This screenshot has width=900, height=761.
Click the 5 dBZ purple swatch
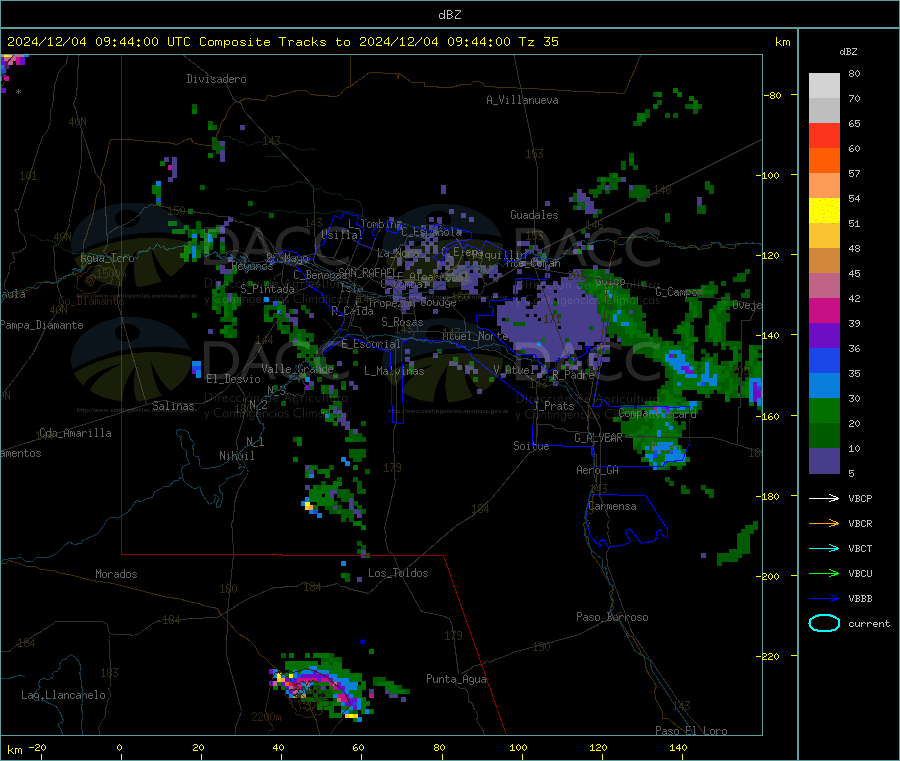[824, 461]
